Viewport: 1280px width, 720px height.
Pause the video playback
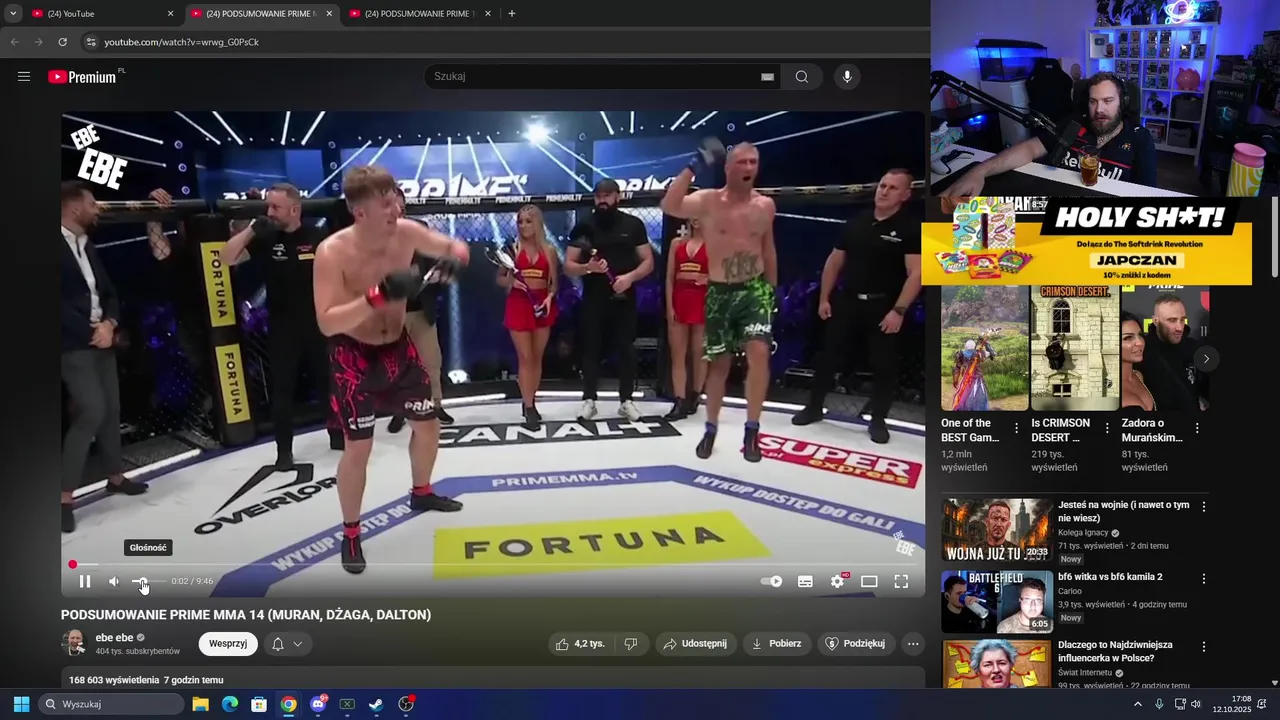click(x=85, y=581)
